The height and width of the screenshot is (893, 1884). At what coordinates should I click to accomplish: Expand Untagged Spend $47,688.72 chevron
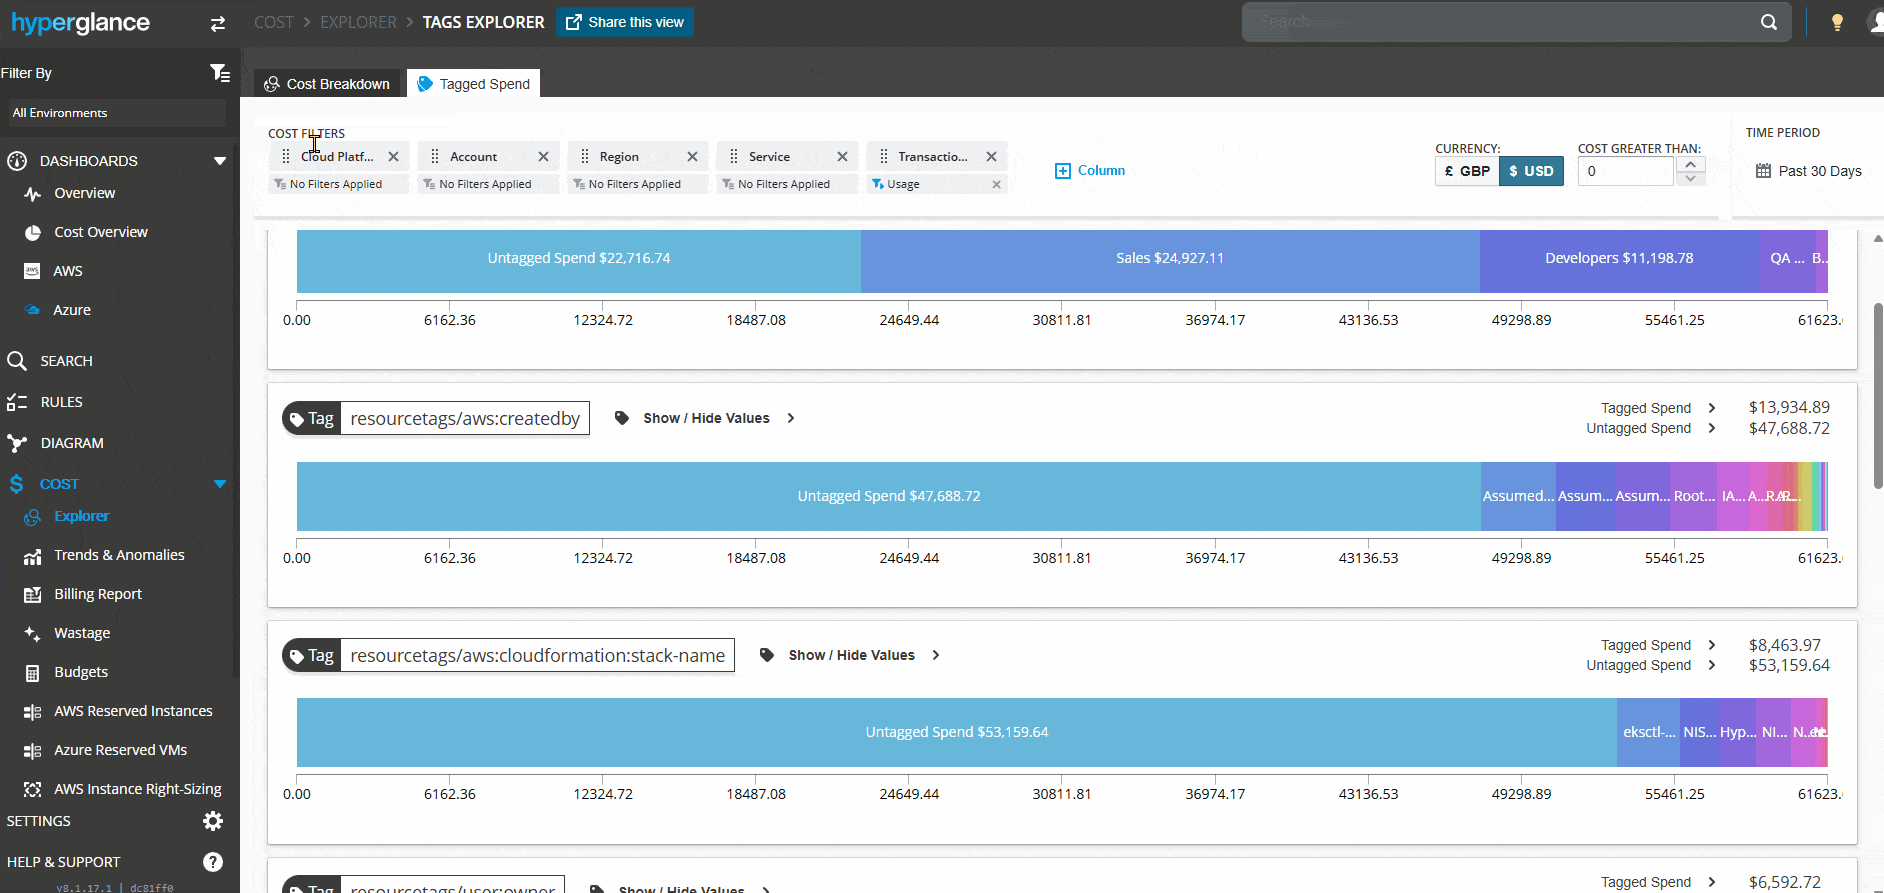point(1712,428)
